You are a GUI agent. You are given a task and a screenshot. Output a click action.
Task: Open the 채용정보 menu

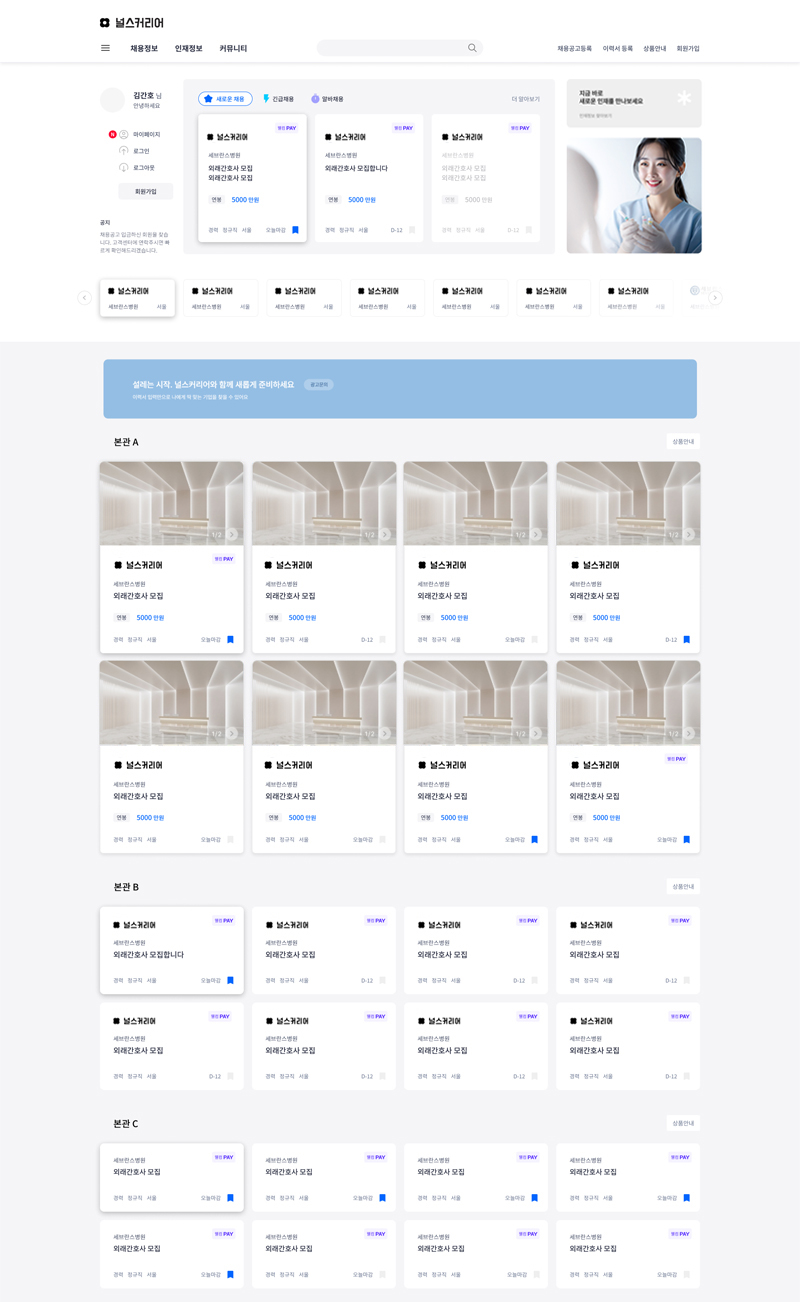coord(144,48)
